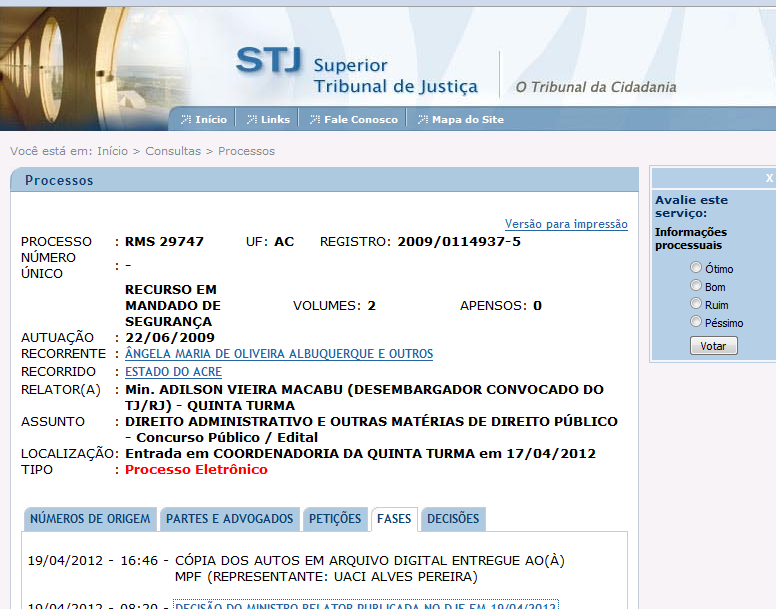Click the Processo Eletrônico type text
Viewport: 776px width, 609px height.
coord(196,469)
